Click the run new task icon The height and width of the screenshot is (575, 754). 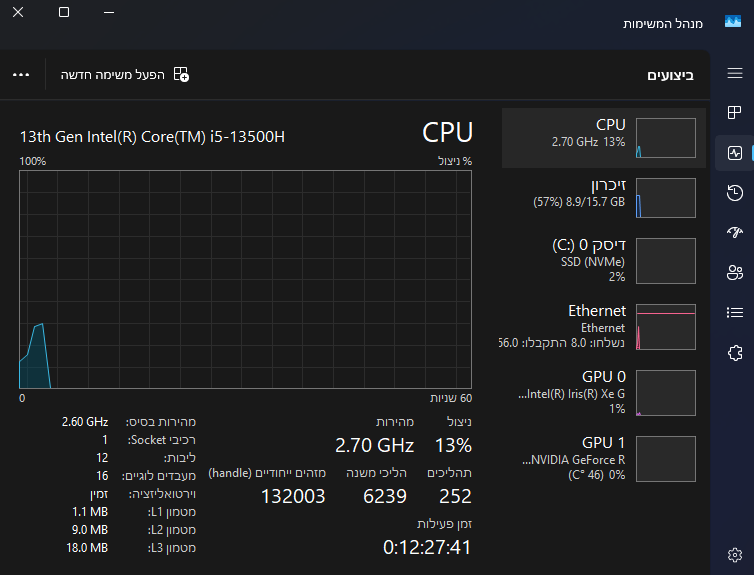tap(181, 75)
